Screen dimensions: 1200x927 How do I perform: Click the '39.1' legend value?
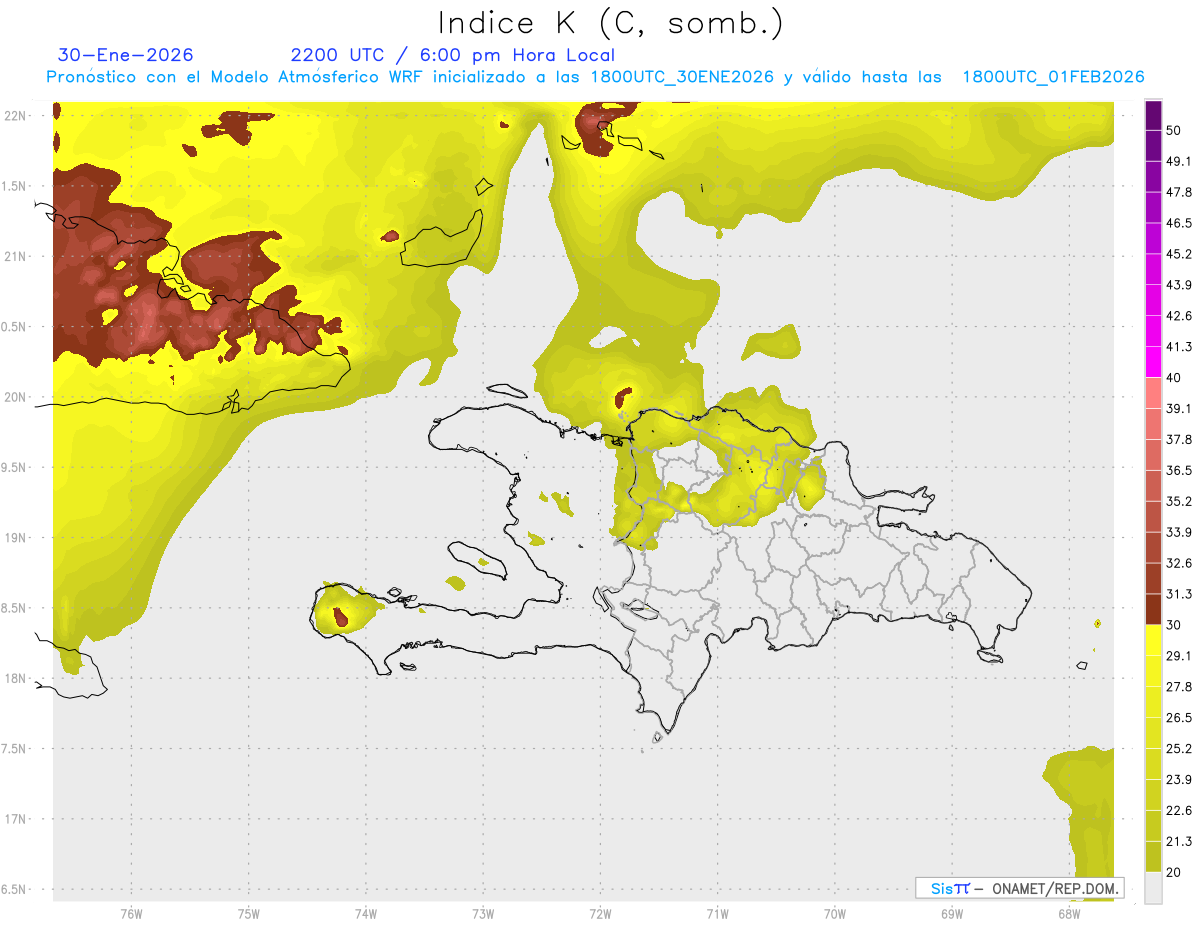[x=1179, y=409]
